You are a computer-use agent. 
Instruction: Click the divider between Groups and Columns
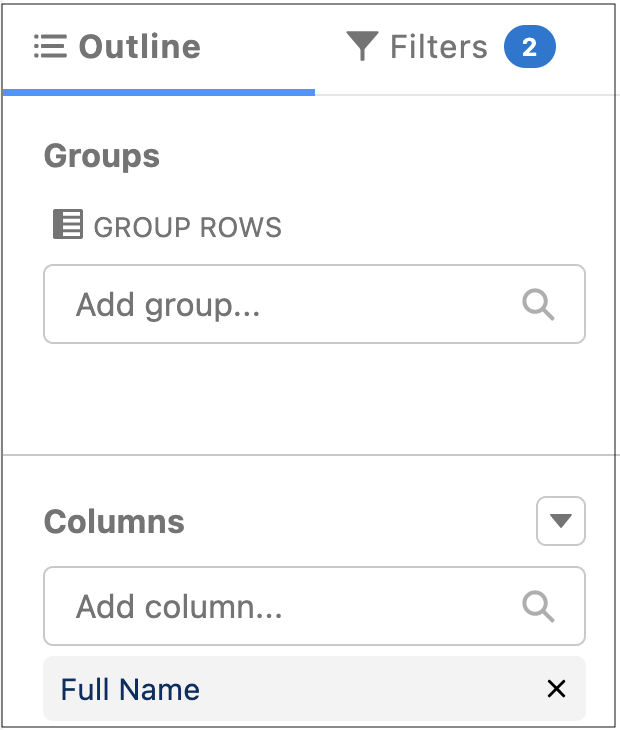click(311, 454)
